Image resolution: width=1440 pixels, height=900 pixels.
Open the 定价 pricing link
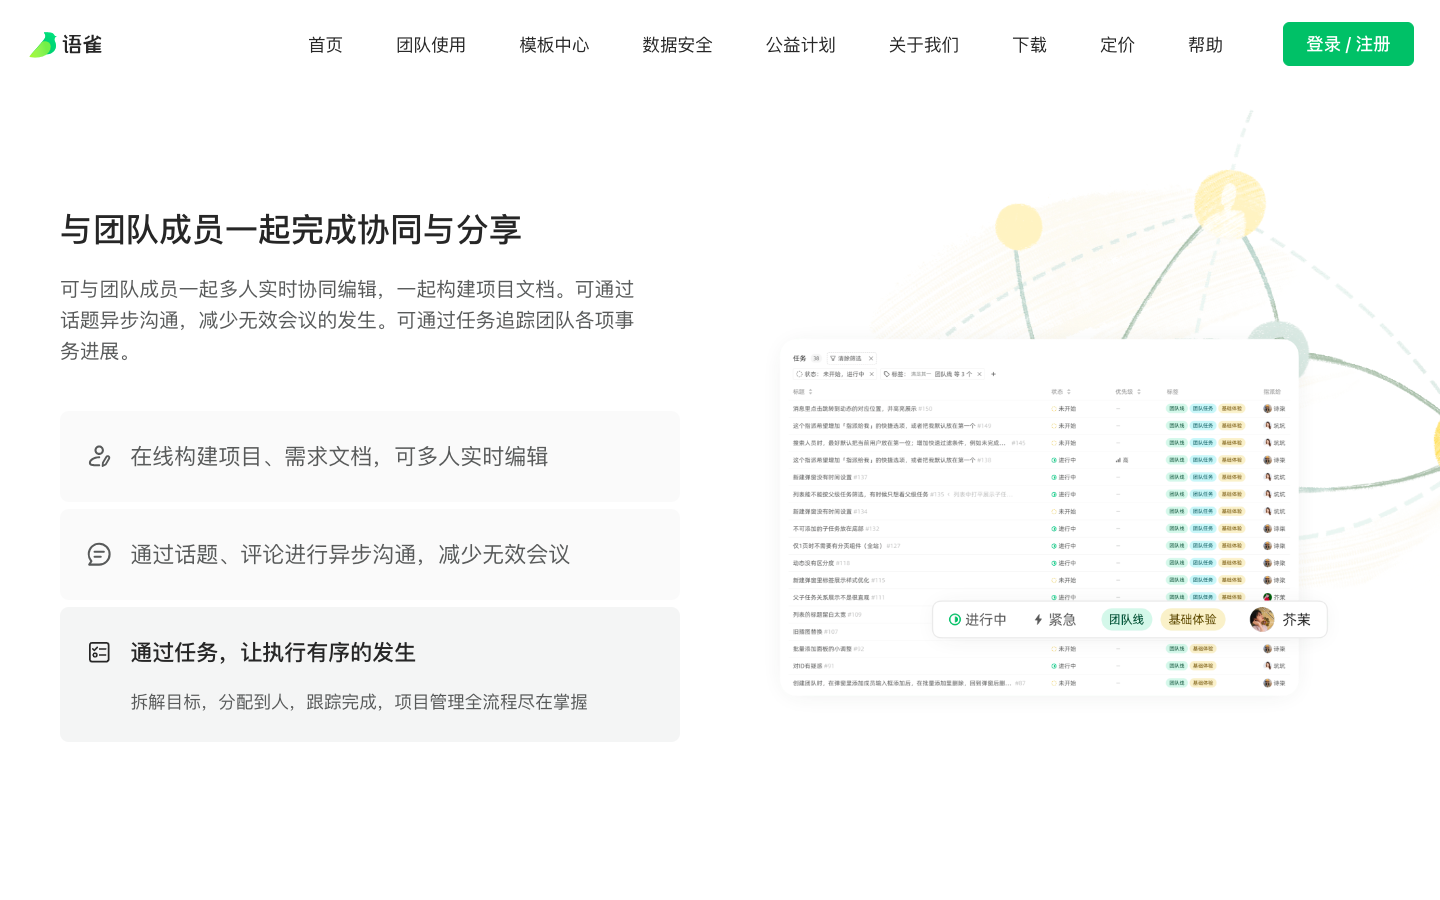click(x=1117, y=45)
